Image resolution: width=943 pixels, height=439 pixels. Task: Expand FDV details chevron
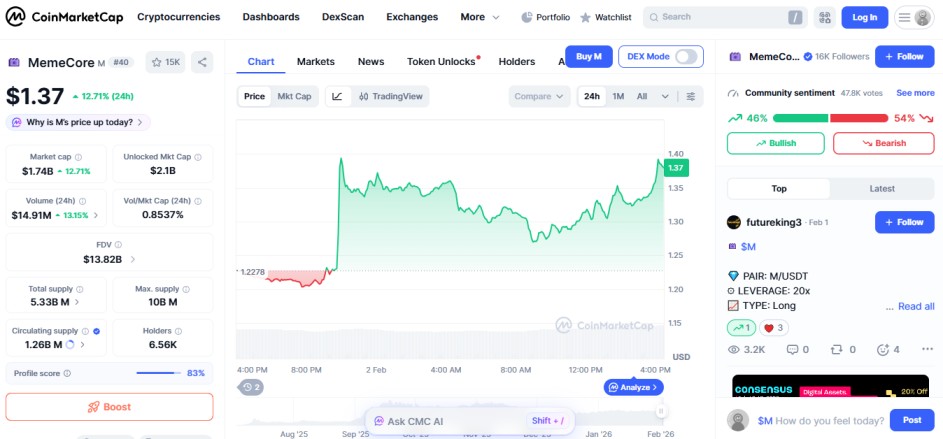pyautogui.click(x=133, y=260)
